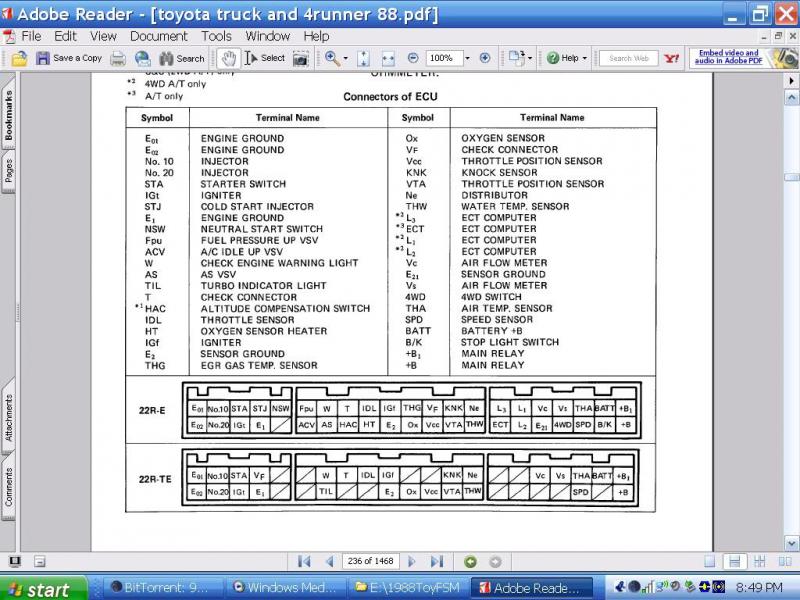Click Embed video and audio link

click(729, 57)
